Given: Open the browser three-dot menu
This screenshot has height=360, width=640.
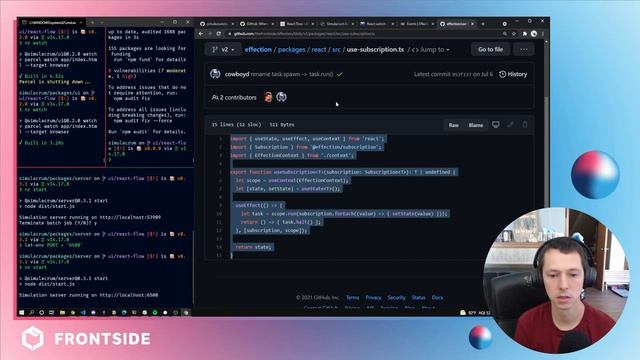Looking at the screenshot, I should [543, 34].
